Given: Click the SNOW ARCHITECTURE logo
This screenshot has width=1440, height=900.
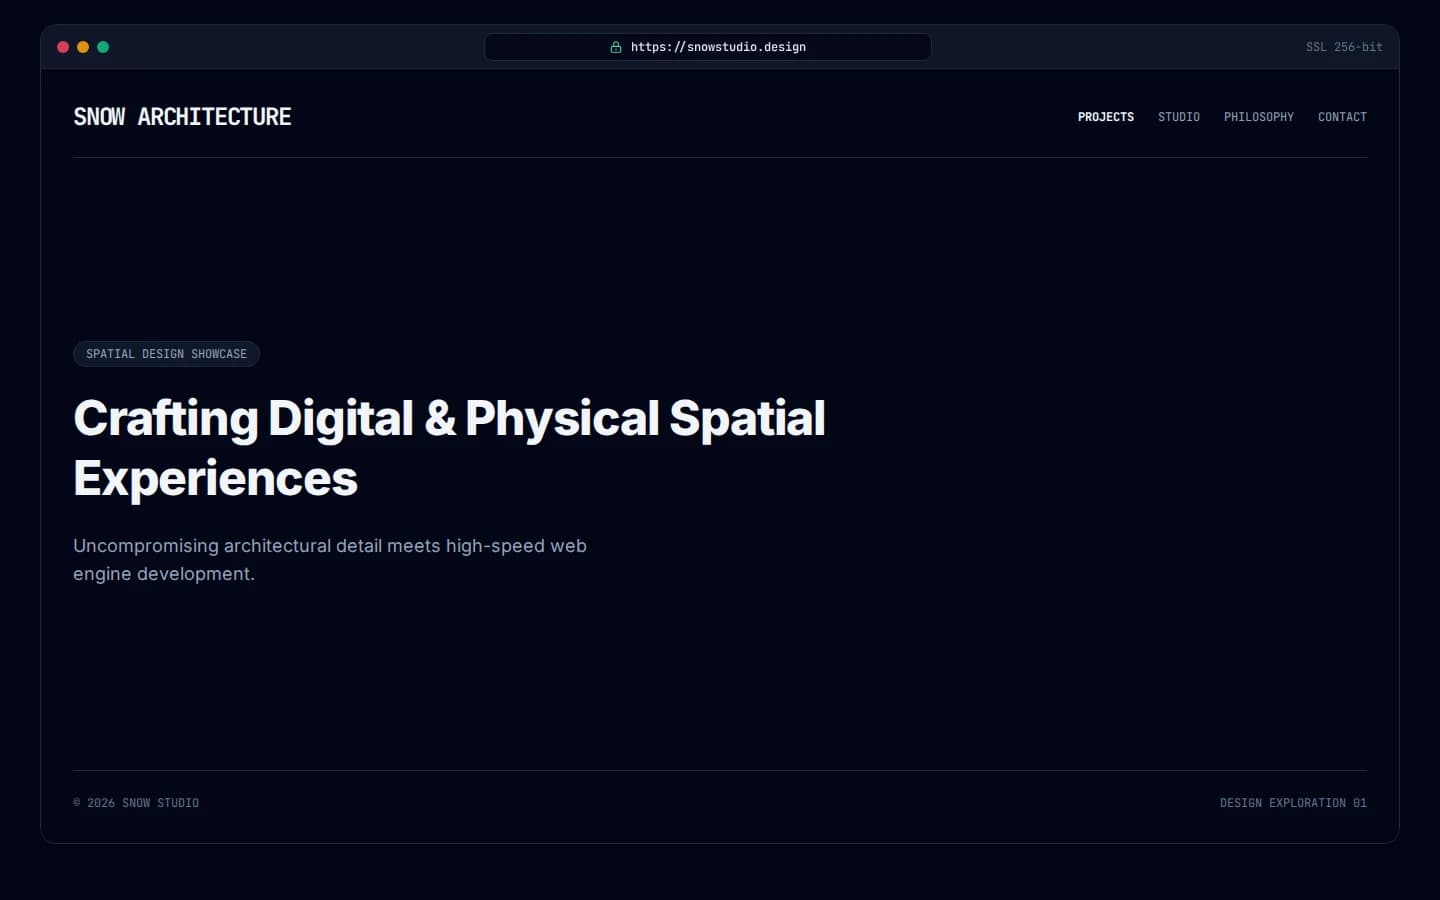Looking at the screenshot, I should [182, 117].
